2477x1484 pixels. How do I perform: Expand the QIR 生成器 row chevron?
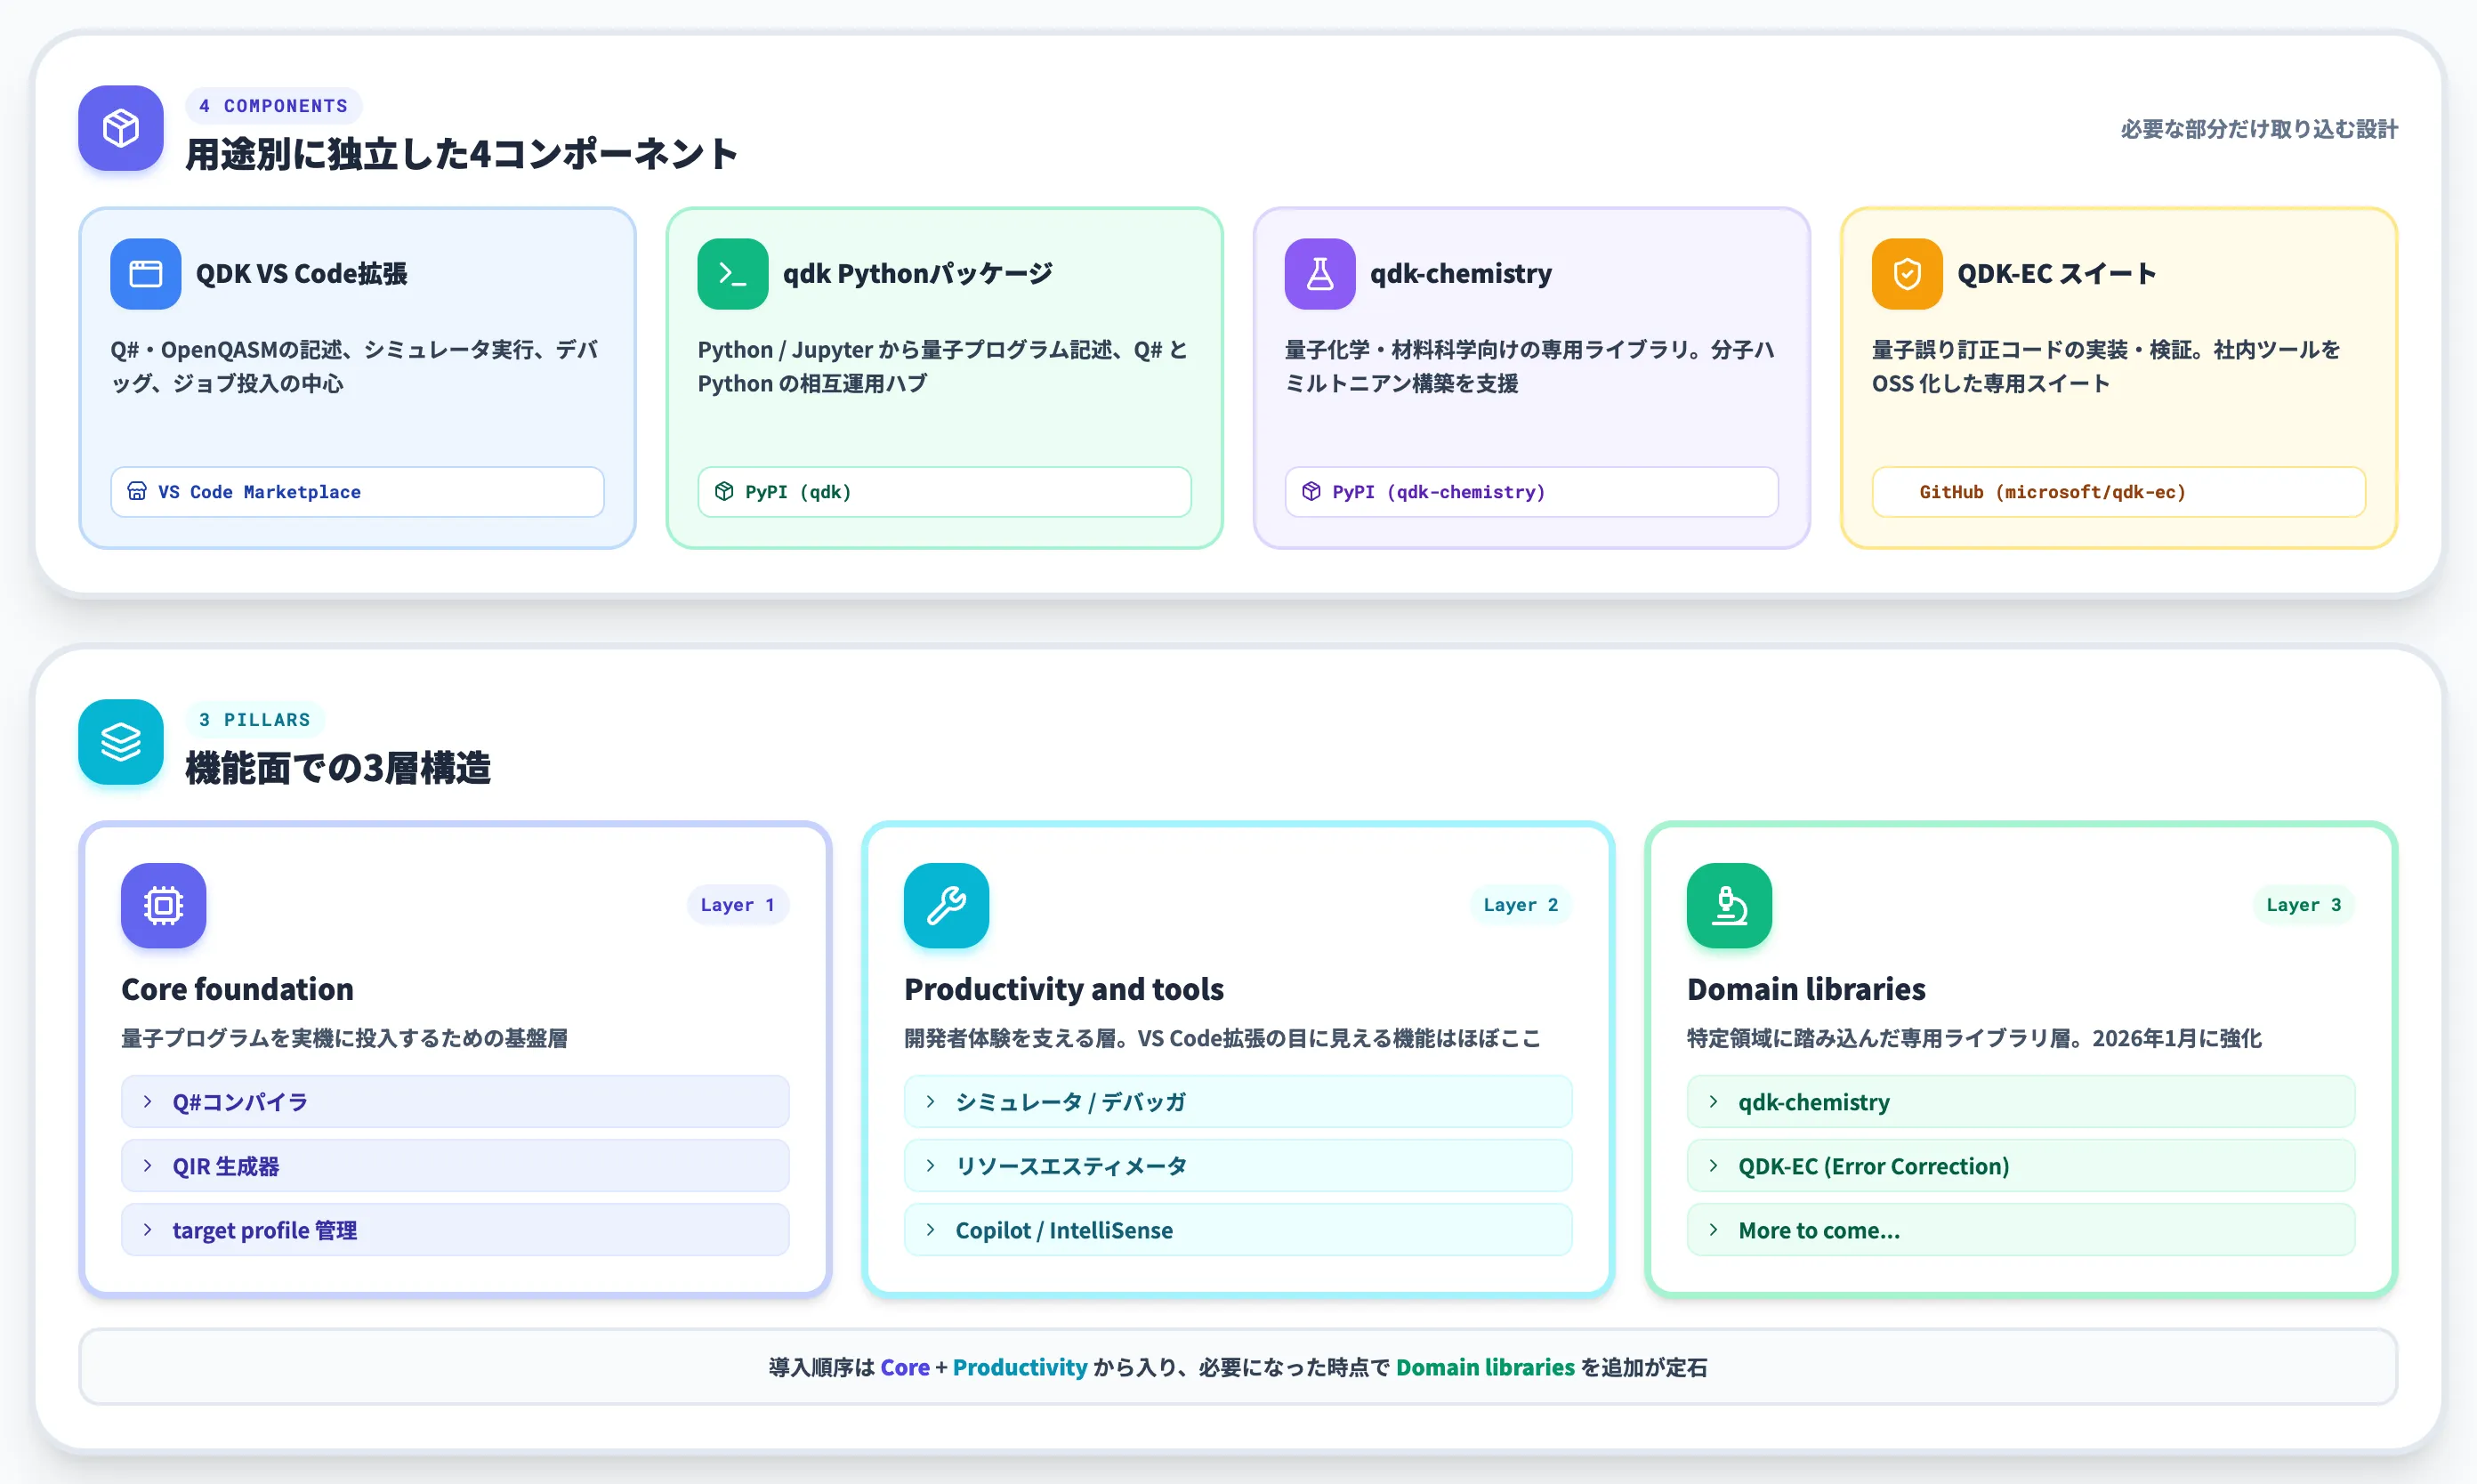pyautogui.click(x=148, y=1166)
